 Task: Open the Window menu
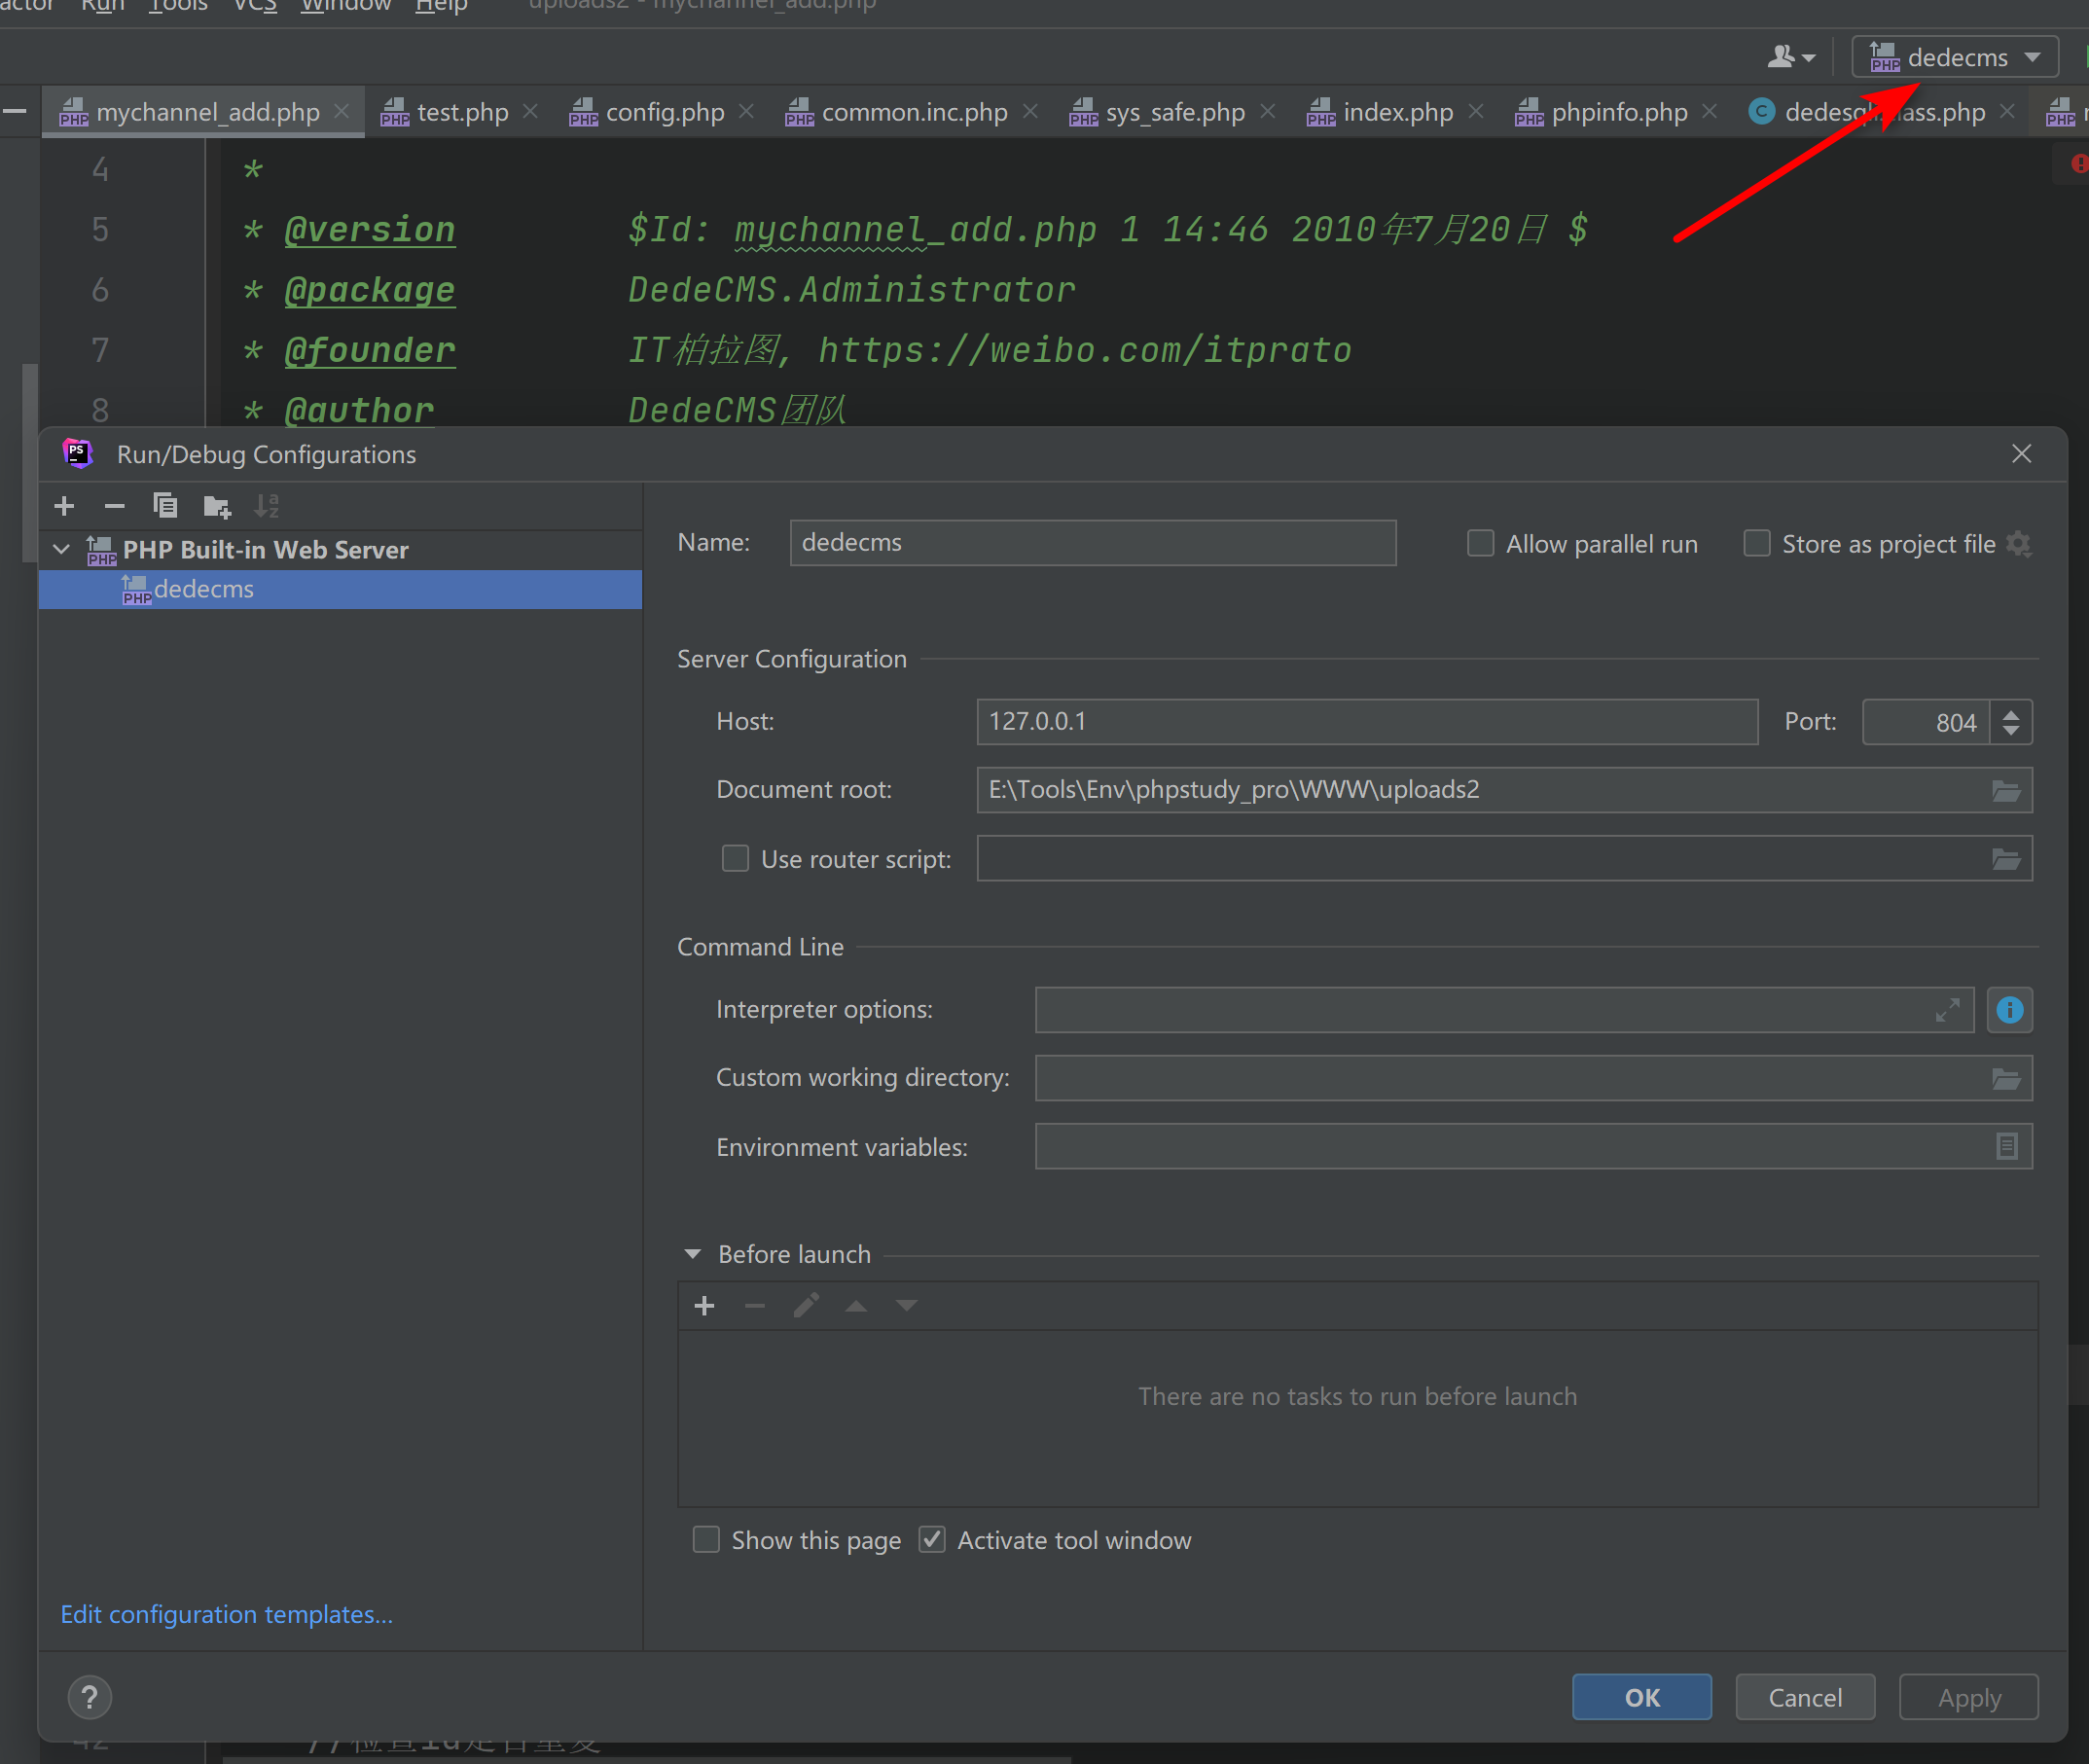point(345,6)
